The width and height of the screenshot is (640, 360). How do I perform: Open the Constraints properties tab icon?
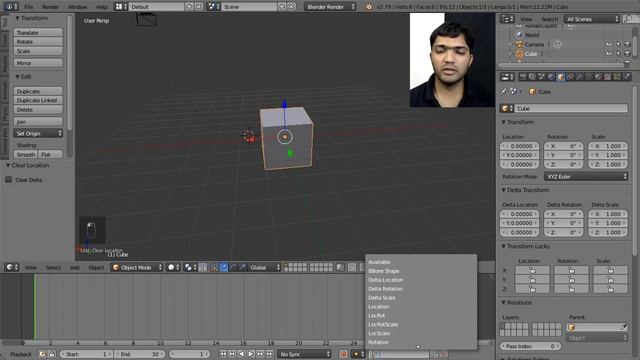pyautogui.click(x=570, y=77)
